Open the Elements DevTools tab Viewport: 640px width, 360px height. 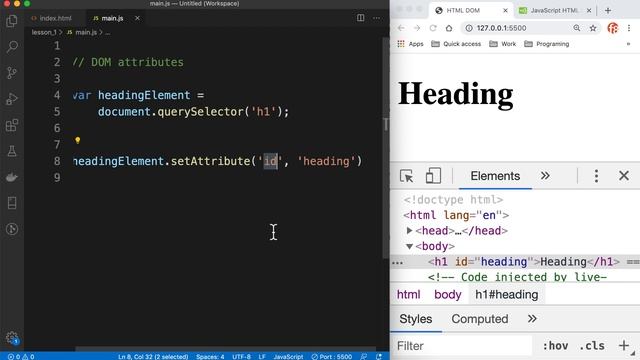click(495, 176)
